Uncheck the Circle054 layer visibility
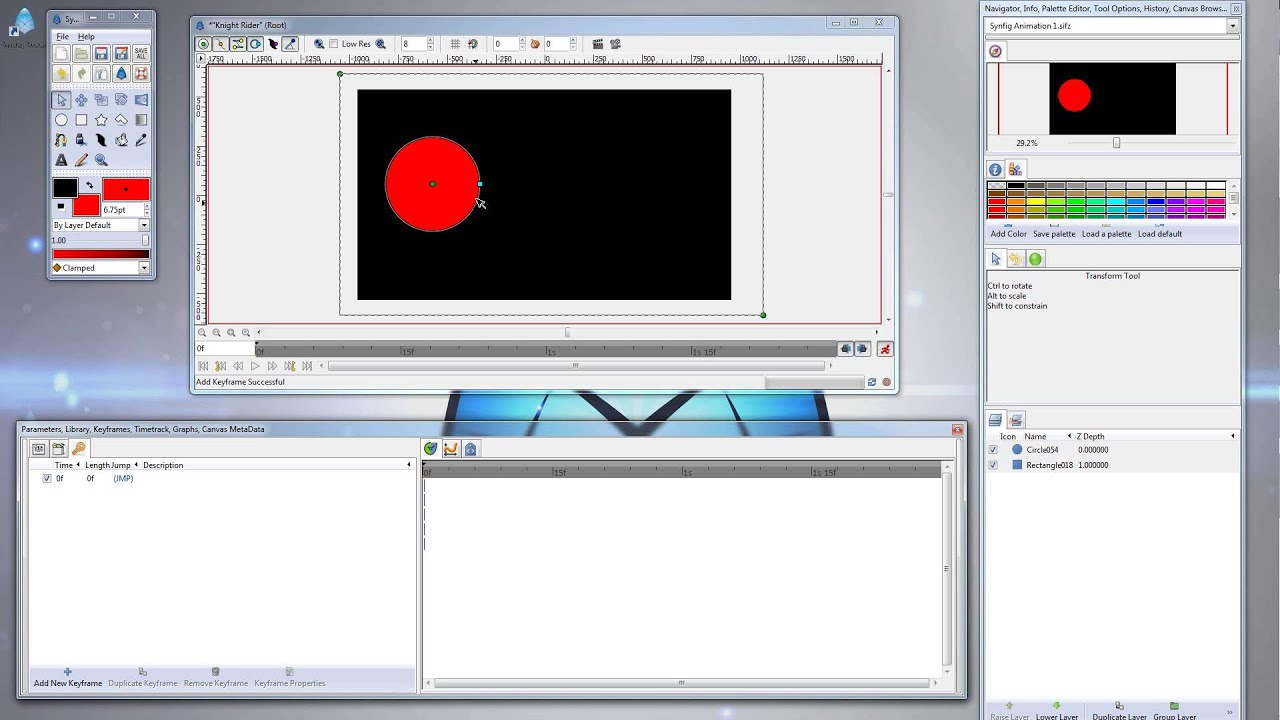Screen dimensions: 1280x720 (993, 450)
